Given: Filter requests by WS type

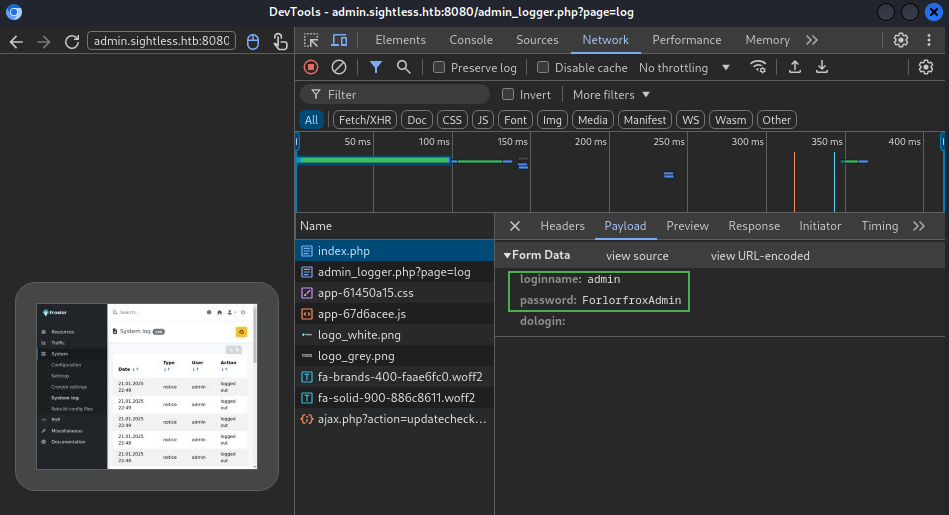Looking at the screenshot, I should point(691,120).
